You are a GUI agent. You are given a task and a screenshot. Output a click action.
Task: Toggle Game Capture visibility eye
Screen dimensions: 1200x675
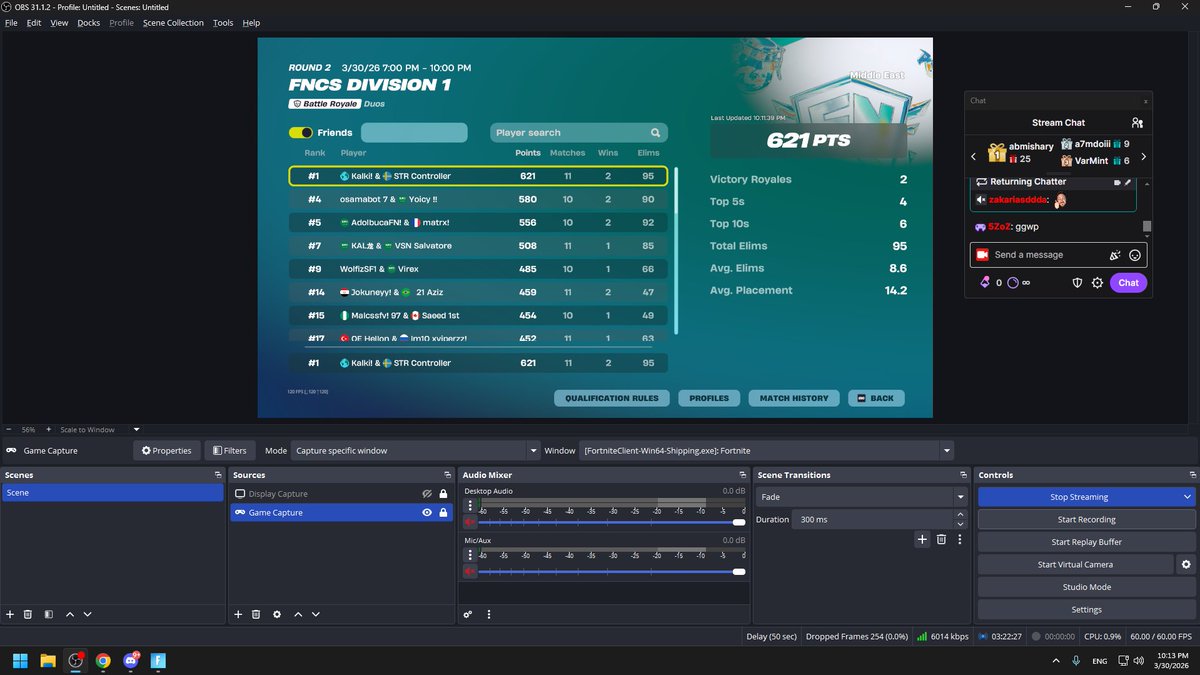click(x=427, y=512)
